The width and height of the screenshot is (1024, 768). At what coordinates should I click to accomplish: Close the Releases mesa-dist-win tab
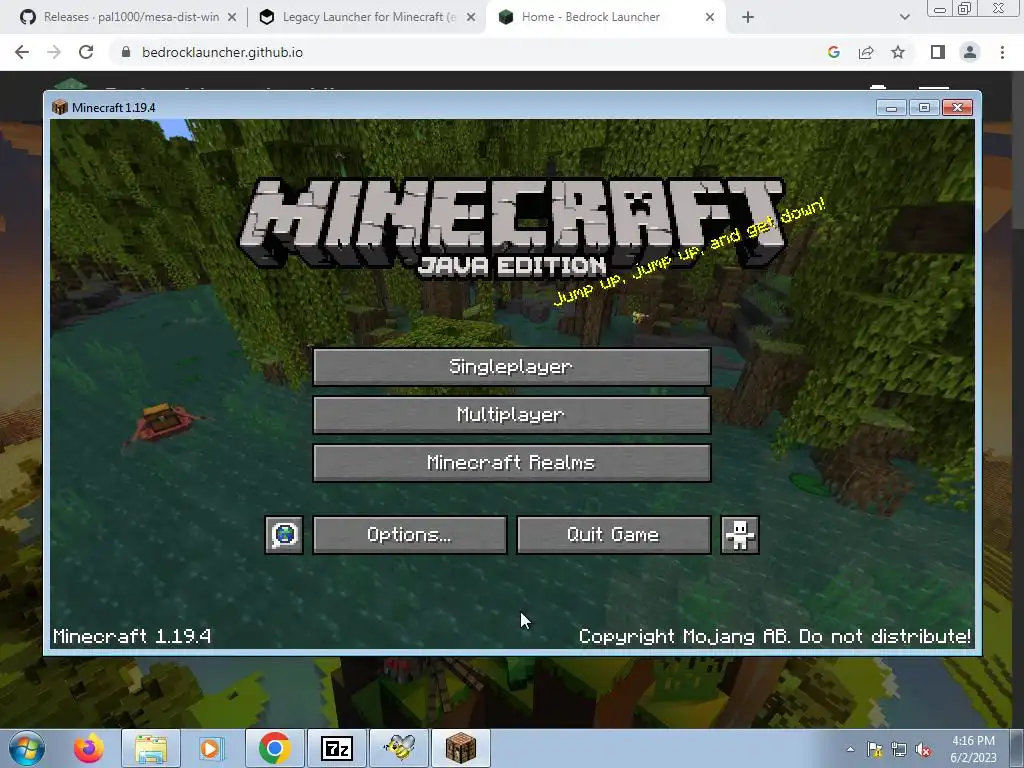point(232,18)
